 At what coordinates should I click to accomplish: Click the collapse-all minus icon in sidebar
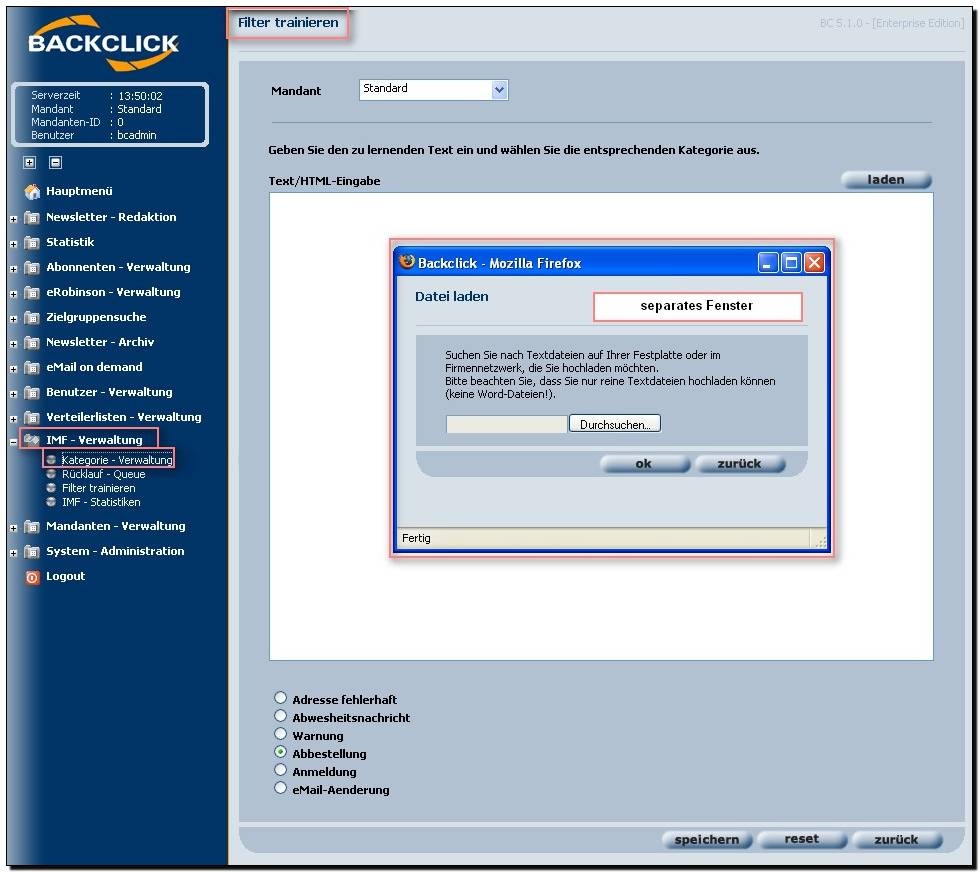tap(56, 162)
